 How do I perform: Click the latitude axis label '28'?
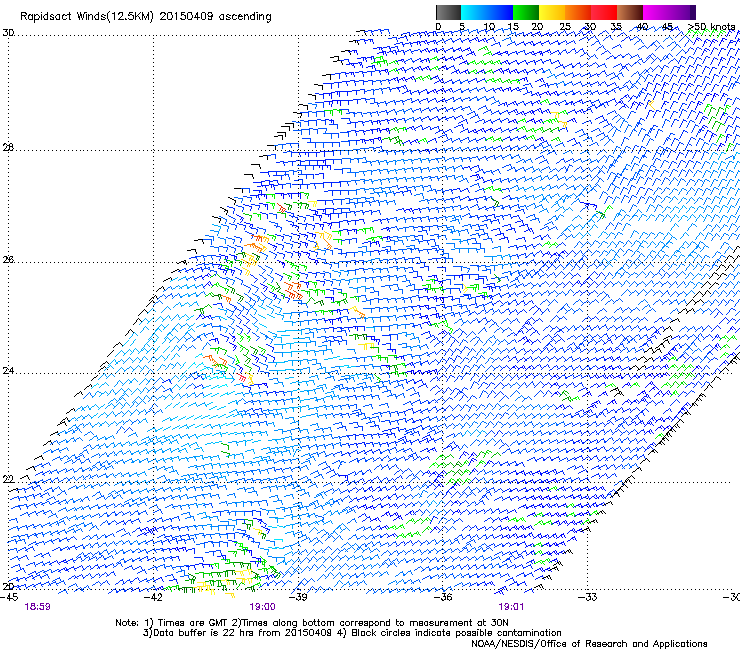click(x=8, y=147)
